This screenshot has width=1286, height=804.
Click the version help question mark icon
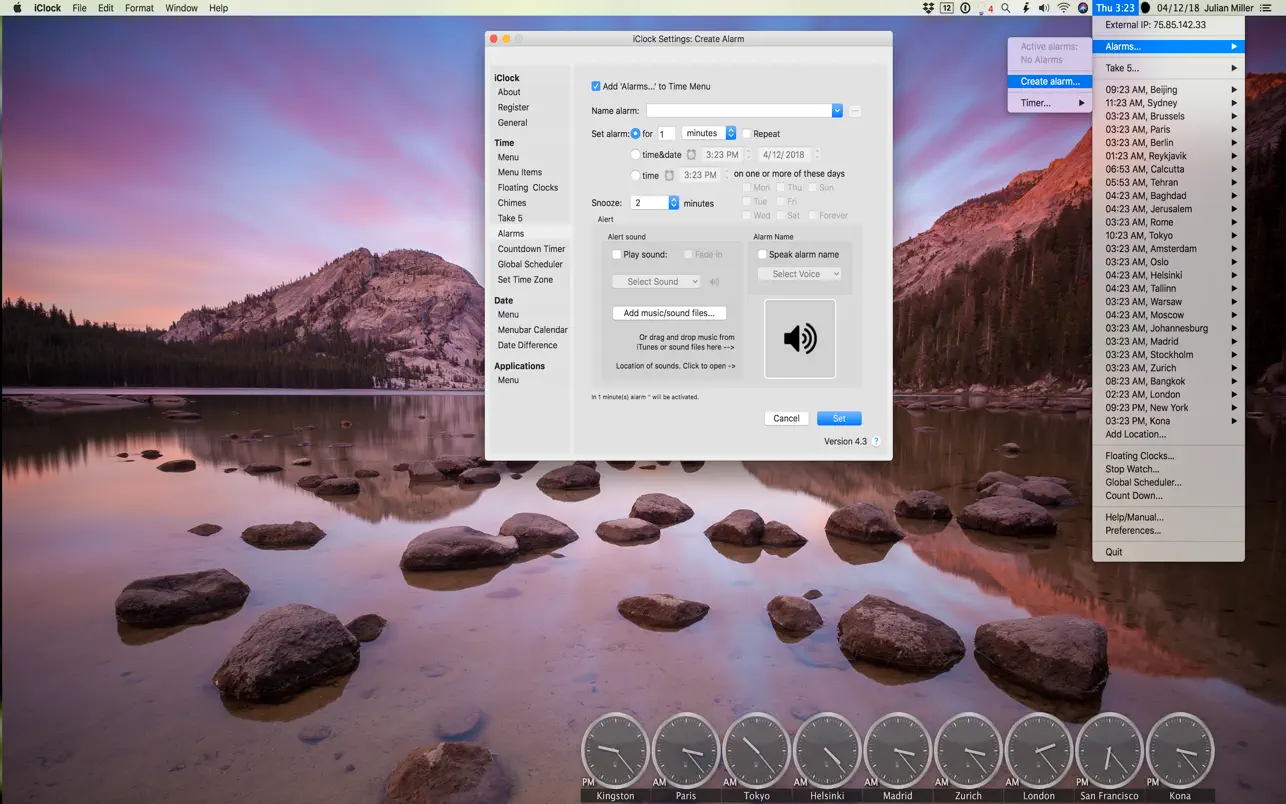pos(876,441)
